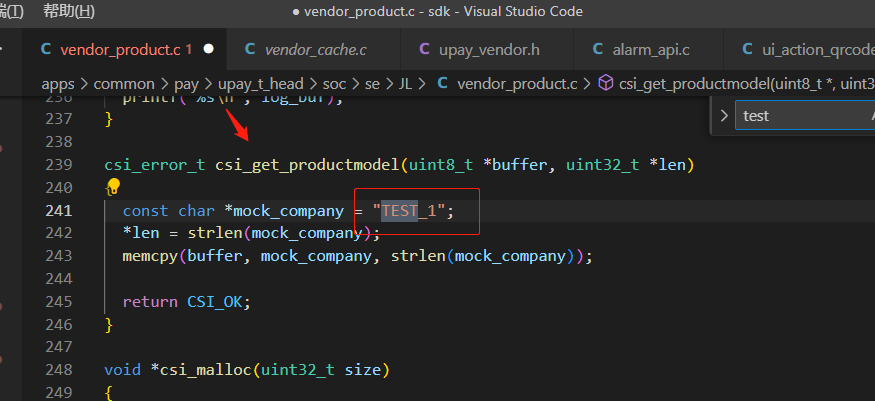Click the 'return' keyword on line 245
This screenshot has width=875, height=401.
pyautogui.click(x=150, y=302)
